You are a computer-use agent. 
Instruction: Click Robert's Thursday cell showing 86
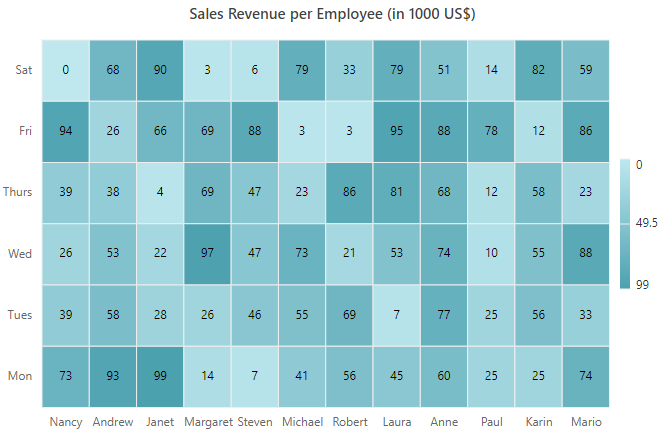(349, 193)
